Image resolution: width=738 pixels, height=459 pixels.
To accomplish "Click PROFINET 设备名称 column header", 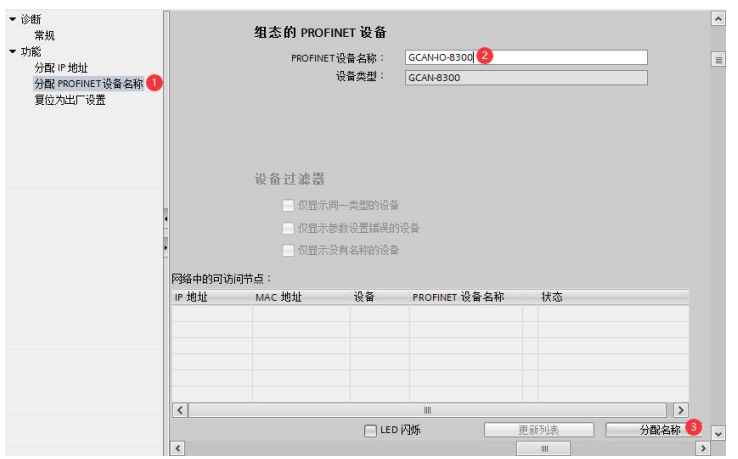I will (x=466, y=297).
